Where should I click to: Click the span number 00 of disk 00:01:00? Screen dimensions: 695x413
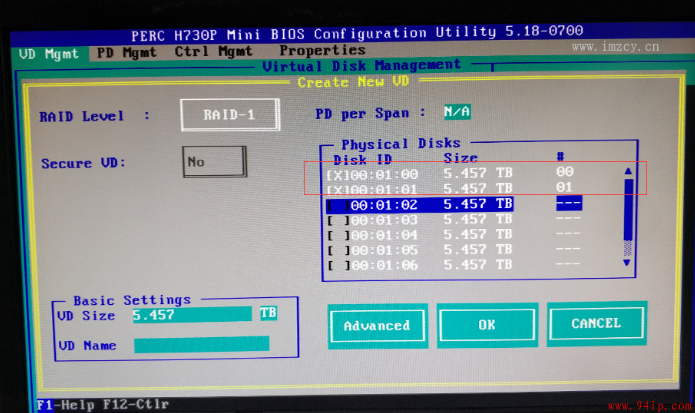pyautogui.click(x=565, y=171)
